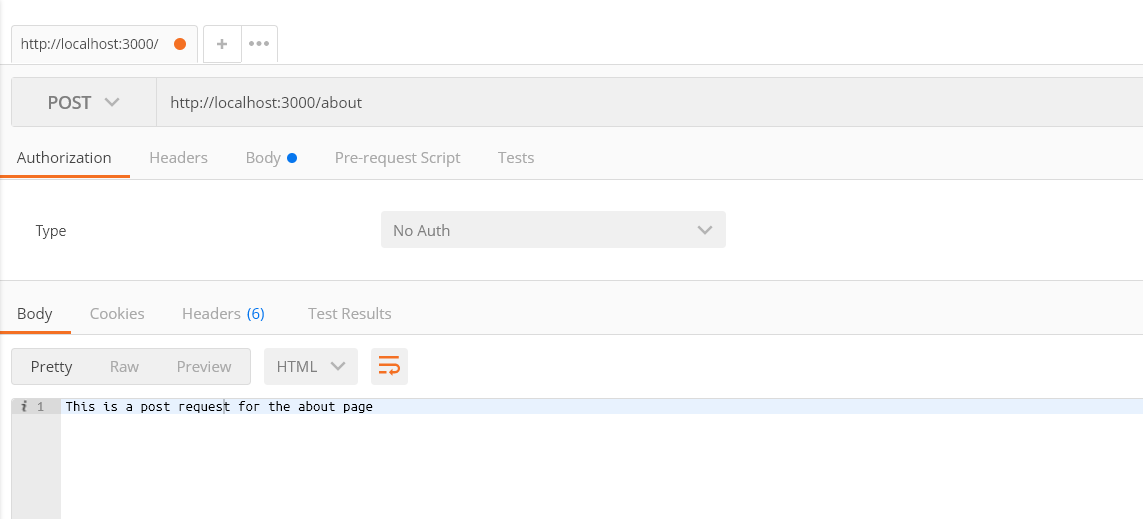Expand the No Auth type dropdown
The width and height of the screenshot is (1143, 519).
553,230
